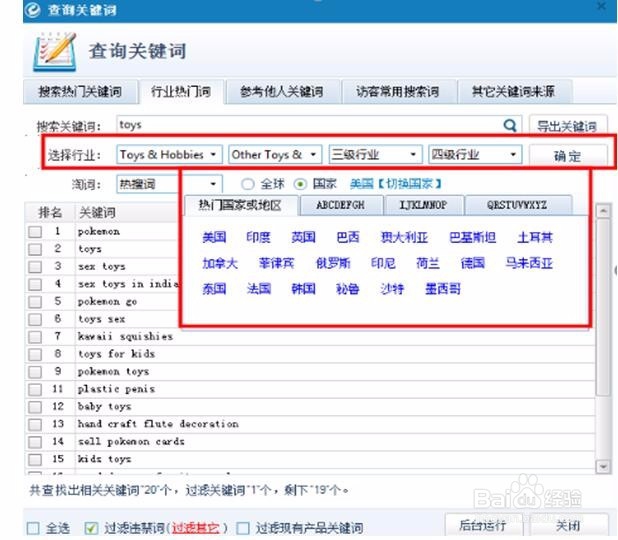Check the box for rank 2 toys
Image resolution: width=618 pixels, height=540 pixels.
[x=35, y=249]
